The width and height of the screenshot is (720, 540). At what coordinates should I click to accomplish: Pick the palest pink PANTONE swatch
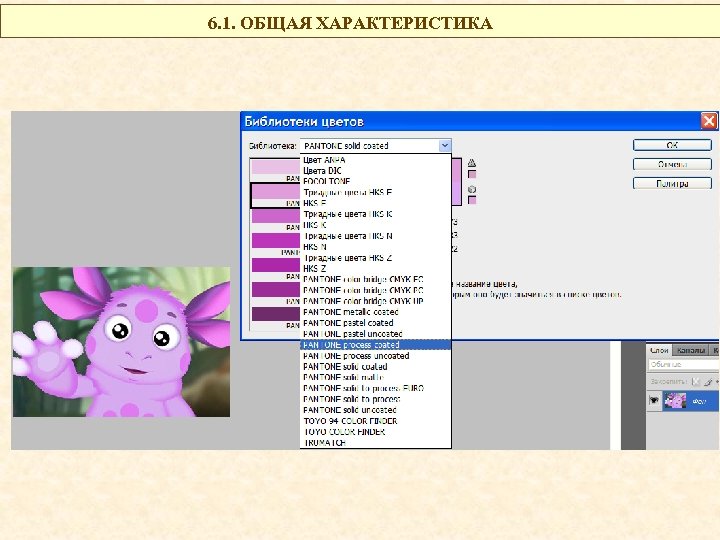(276, 167)
